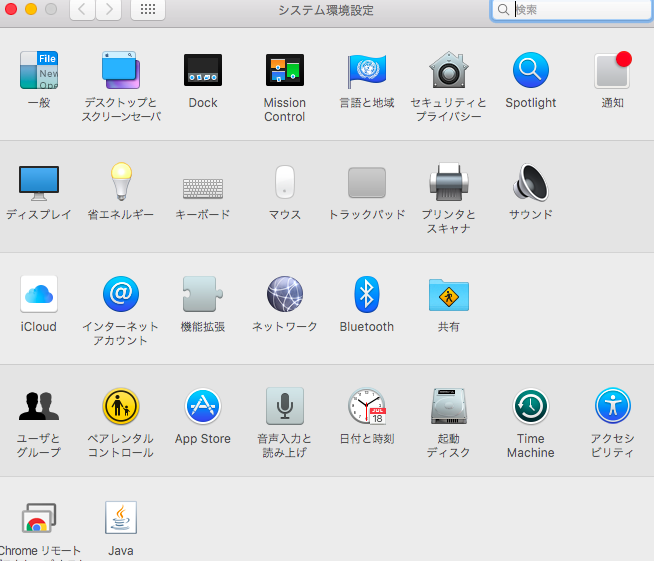Open アクセシビリティ (Accessibility) pane
Viewport: 654px width, 561px height.
pyautogui.click(x=612, y=406)
